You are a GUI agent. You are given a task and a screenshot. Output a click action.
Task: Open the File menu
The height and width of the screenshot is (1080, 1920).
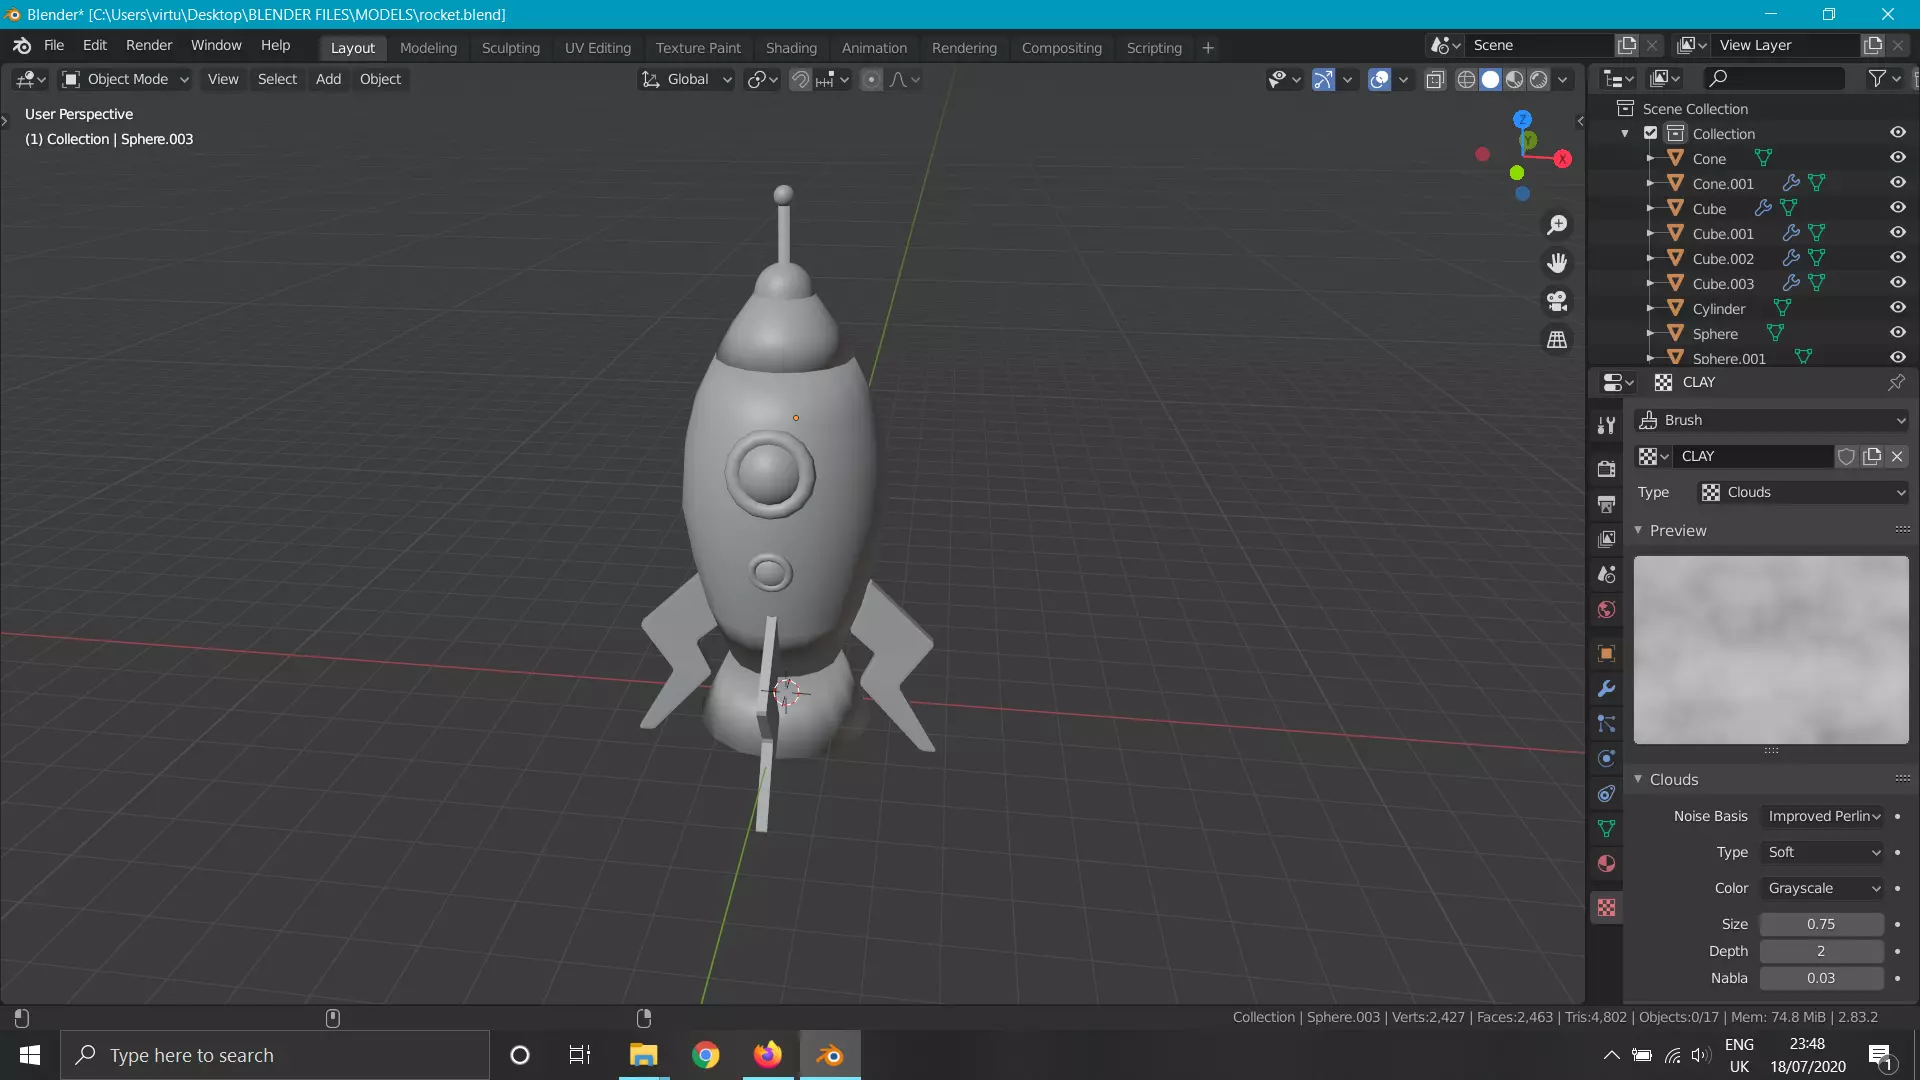[x=54, y=46]
